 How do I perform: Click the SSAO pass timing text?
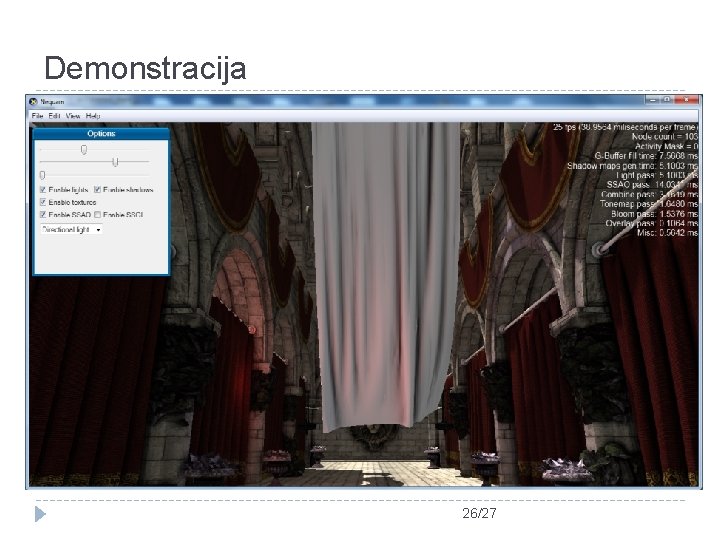tap(652, 185)
